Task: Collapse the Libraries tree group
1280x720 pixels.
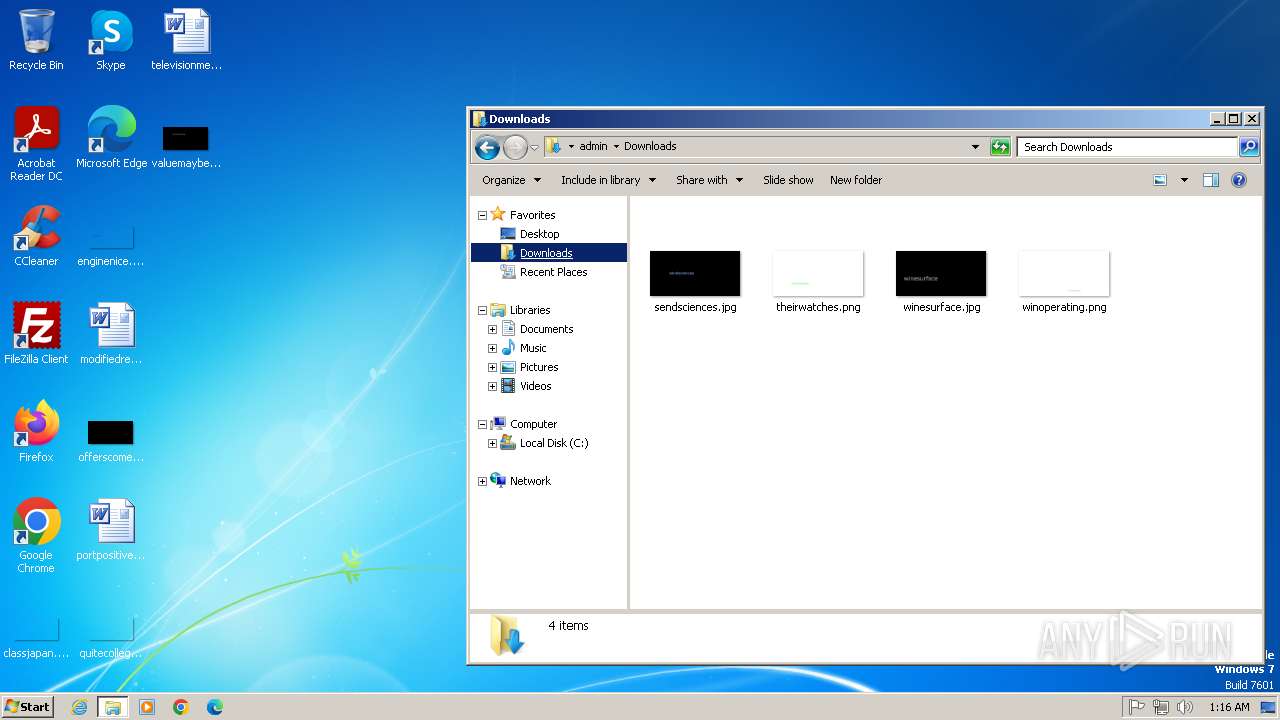Action: tap(482, 310)
